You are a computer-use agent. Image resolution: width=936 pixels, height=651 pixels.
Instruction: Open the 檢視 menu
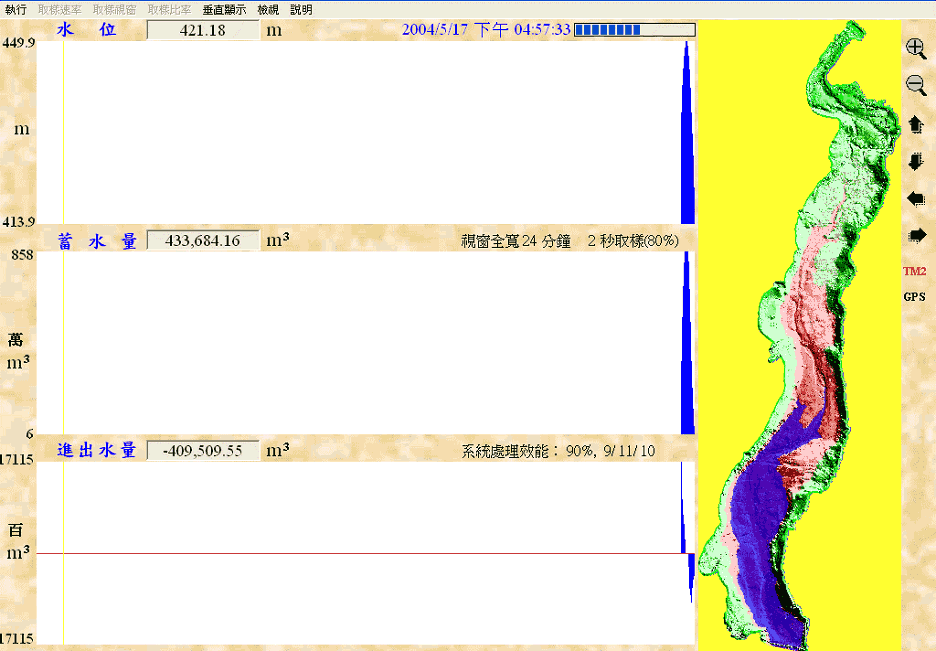[268, 9]
